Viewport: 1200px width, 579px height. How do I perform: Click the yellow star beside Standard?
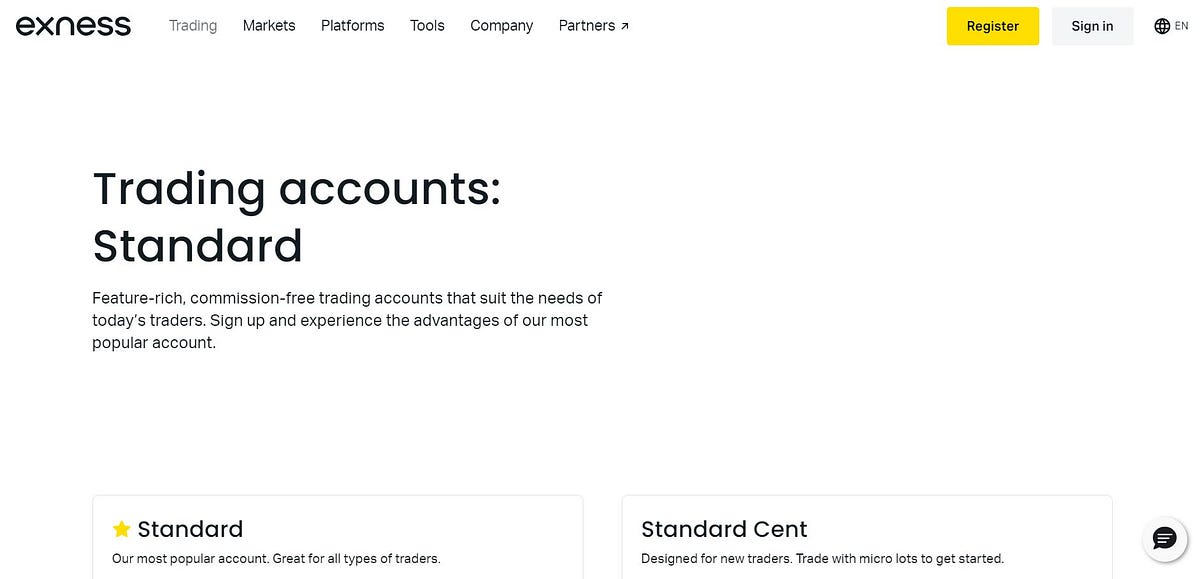121,528
